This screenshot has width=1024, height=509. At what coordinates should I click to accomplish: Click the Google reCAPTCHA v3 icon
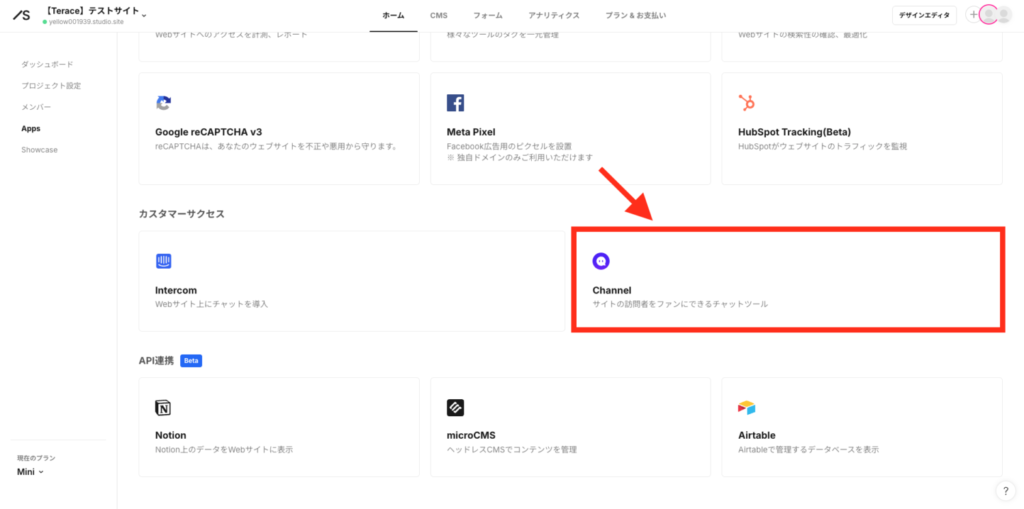point(164,103)
